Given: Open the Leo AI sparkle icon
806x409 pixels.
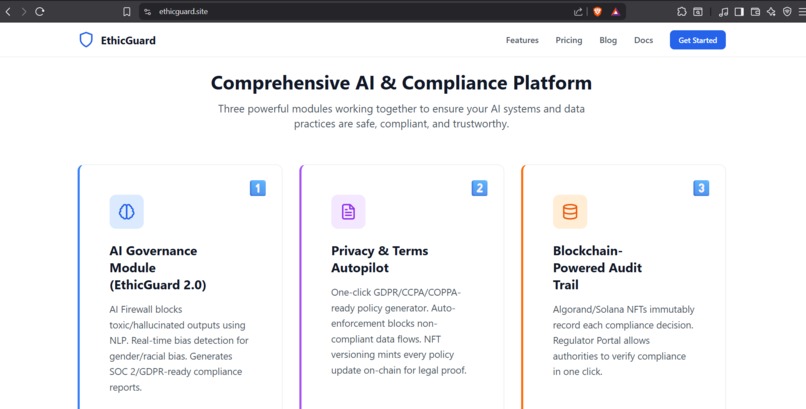Looking at the screenshot, I should click(x=771, y=11).
